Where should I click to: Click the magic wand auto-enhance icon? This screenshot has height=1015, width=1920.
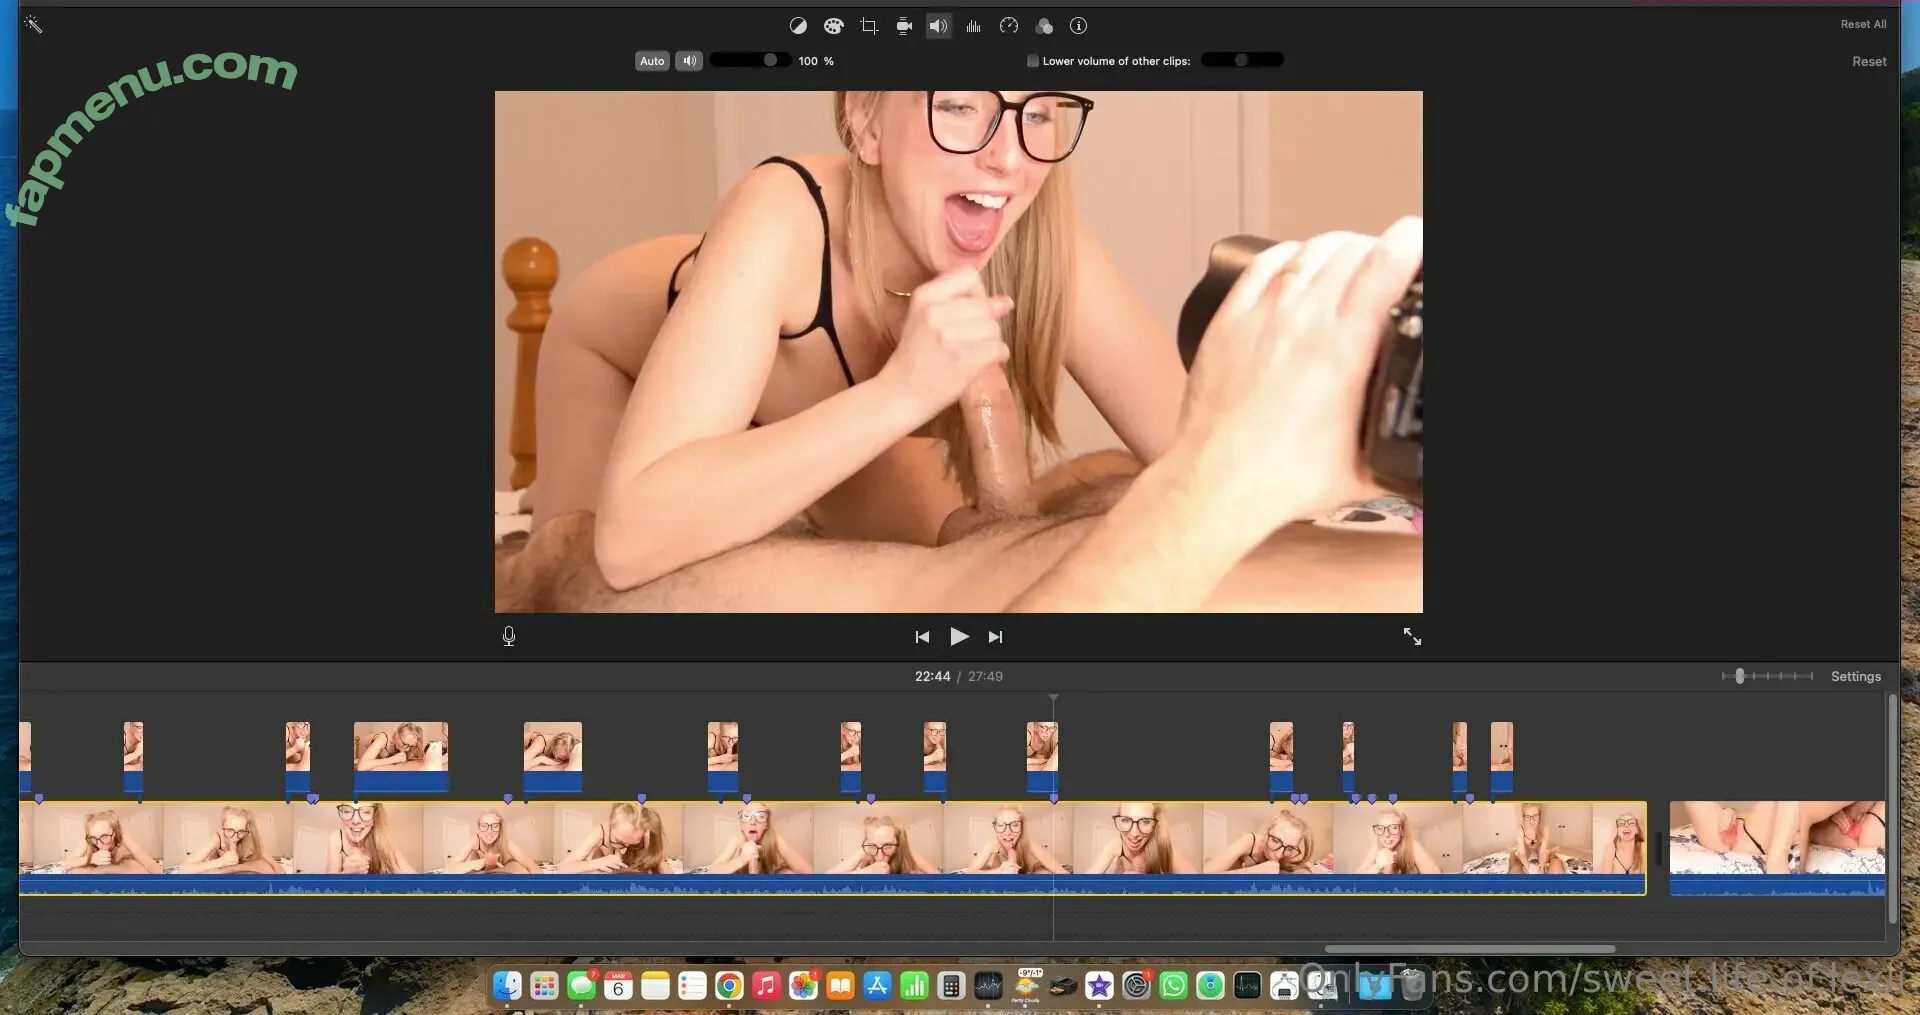[x=33, y=24]
